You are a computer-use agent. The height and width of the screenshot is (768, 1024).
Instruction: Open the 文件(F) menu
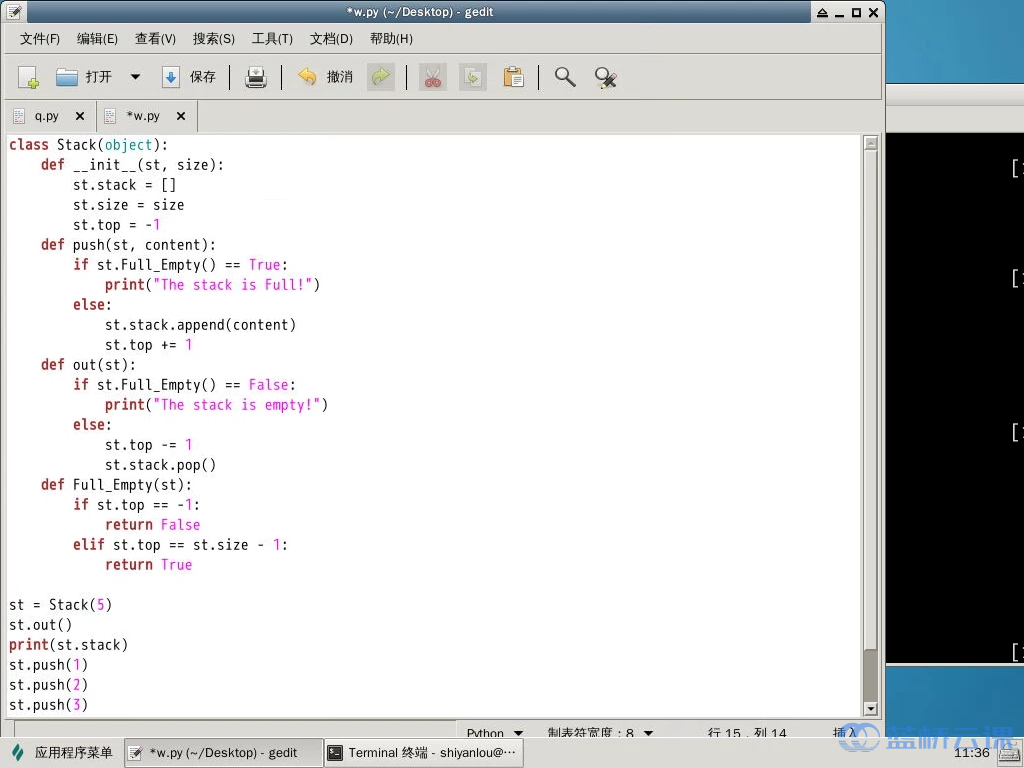tap(40, 39)
